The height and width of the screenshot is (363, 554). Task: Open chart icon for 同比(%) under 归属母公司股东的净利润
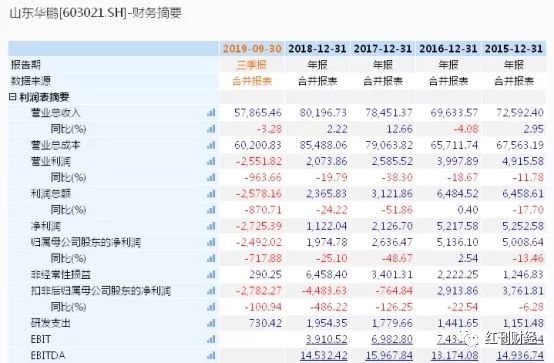point(211,258)
